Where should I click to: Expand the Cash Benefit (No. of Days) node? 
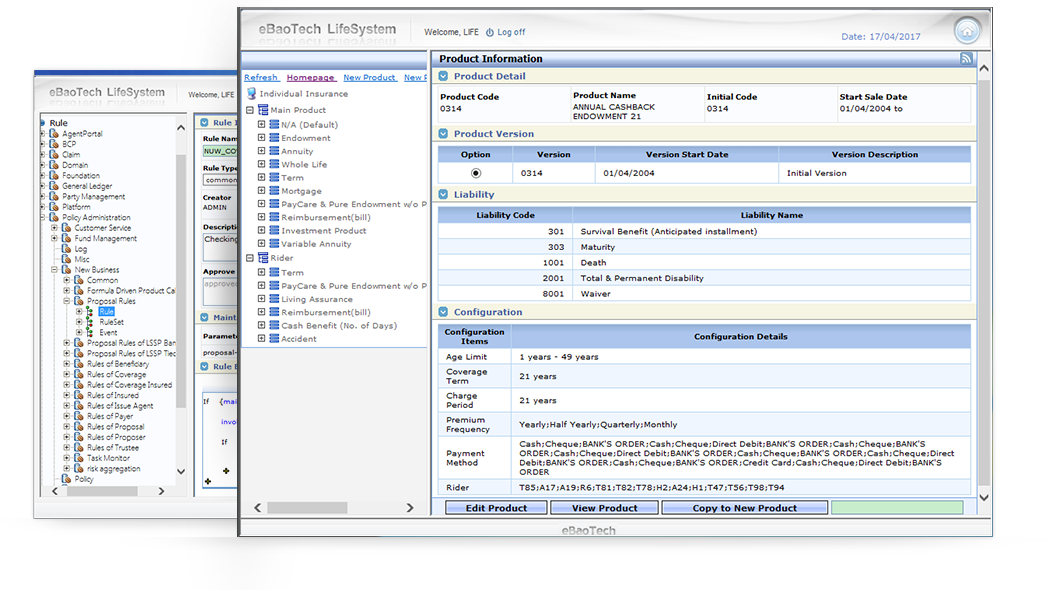(x=262, y=325)
